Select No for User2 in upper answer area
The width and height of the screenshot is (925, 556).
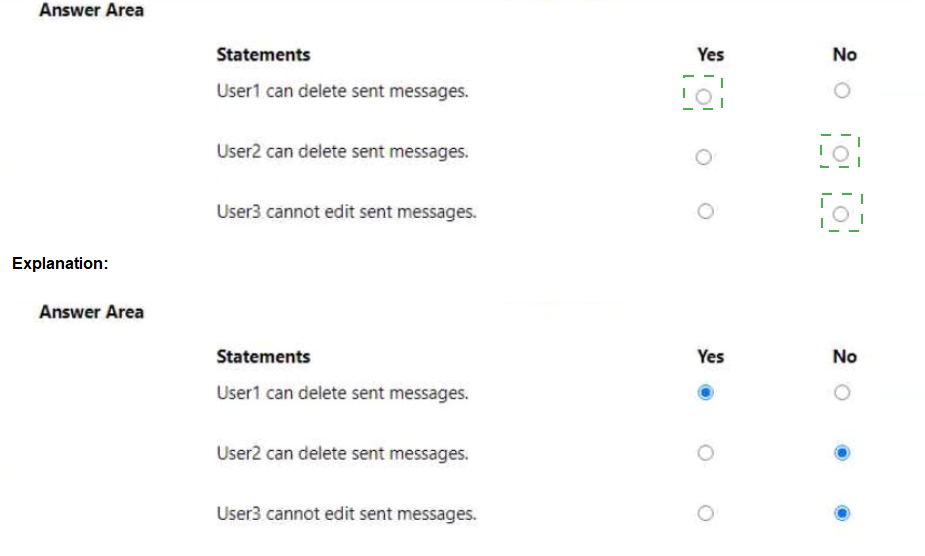(x=841, y=154)
